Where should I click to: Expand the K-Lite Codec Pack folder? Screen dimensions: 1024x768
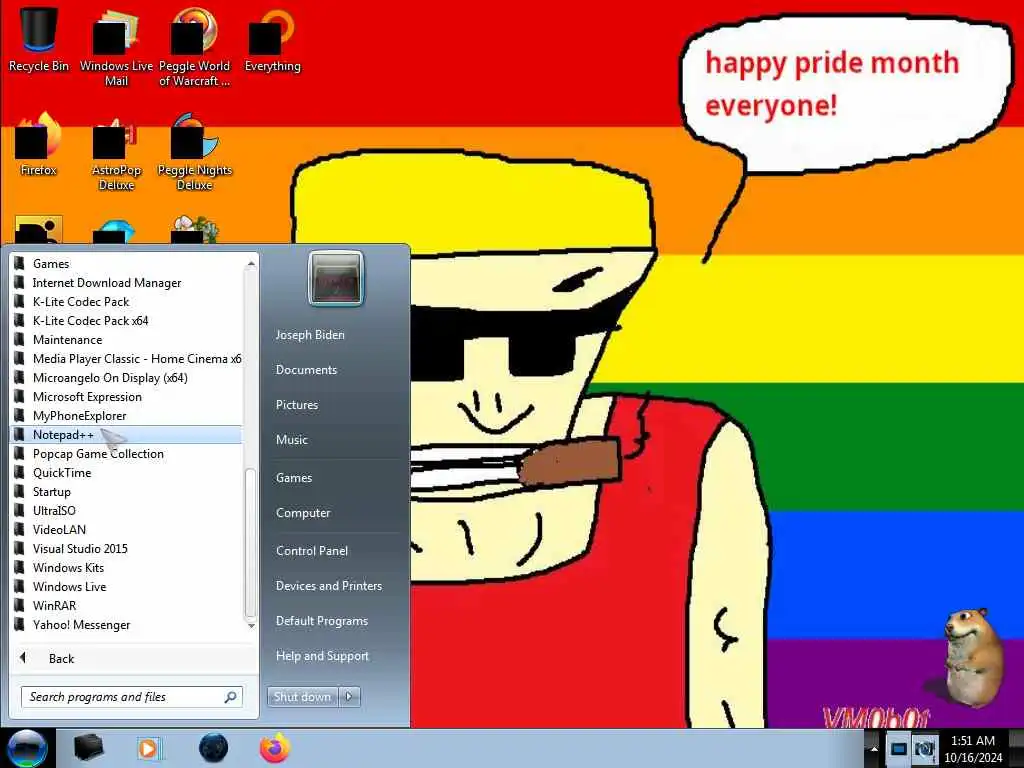click(125, 302)
